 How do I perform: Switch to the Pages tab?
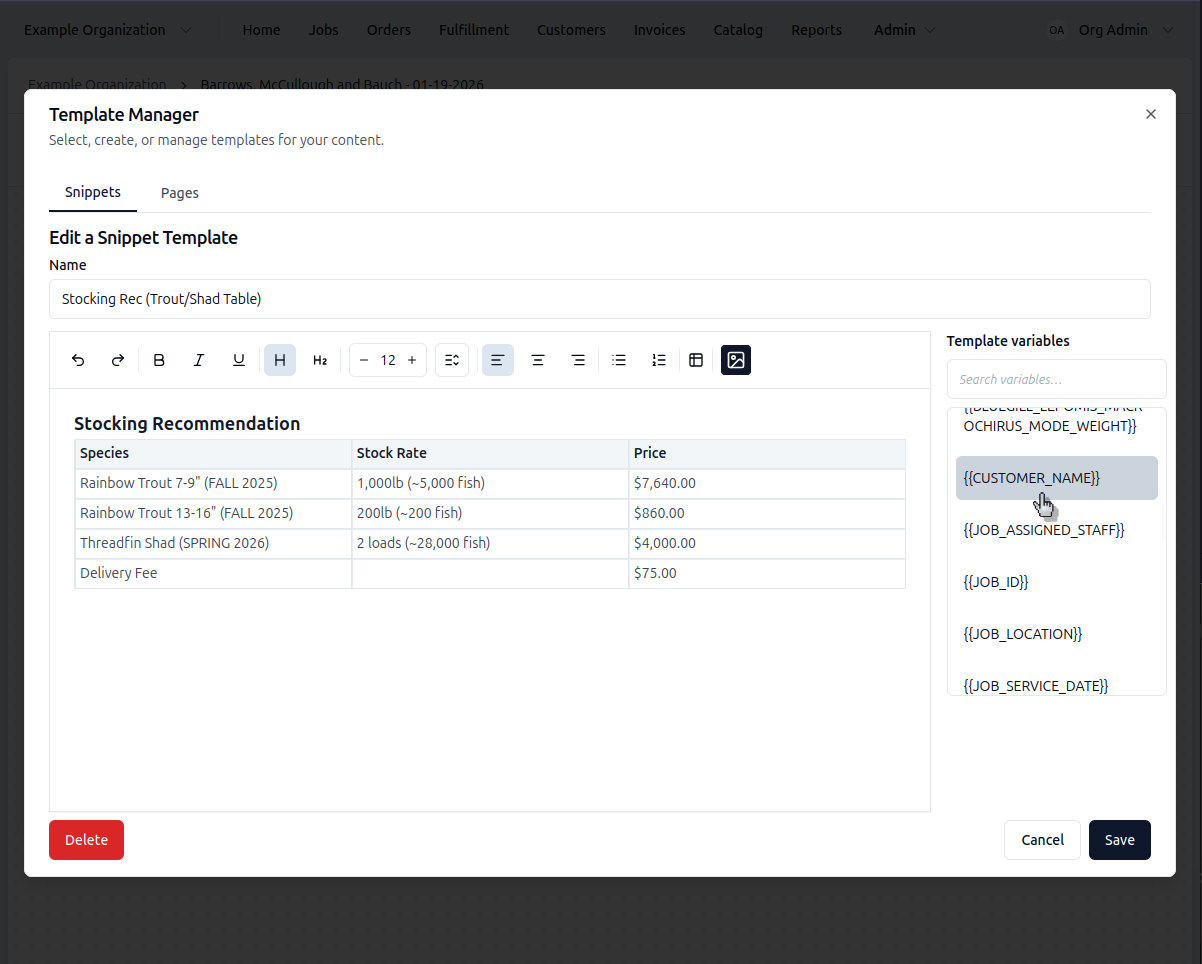point(180,193)
